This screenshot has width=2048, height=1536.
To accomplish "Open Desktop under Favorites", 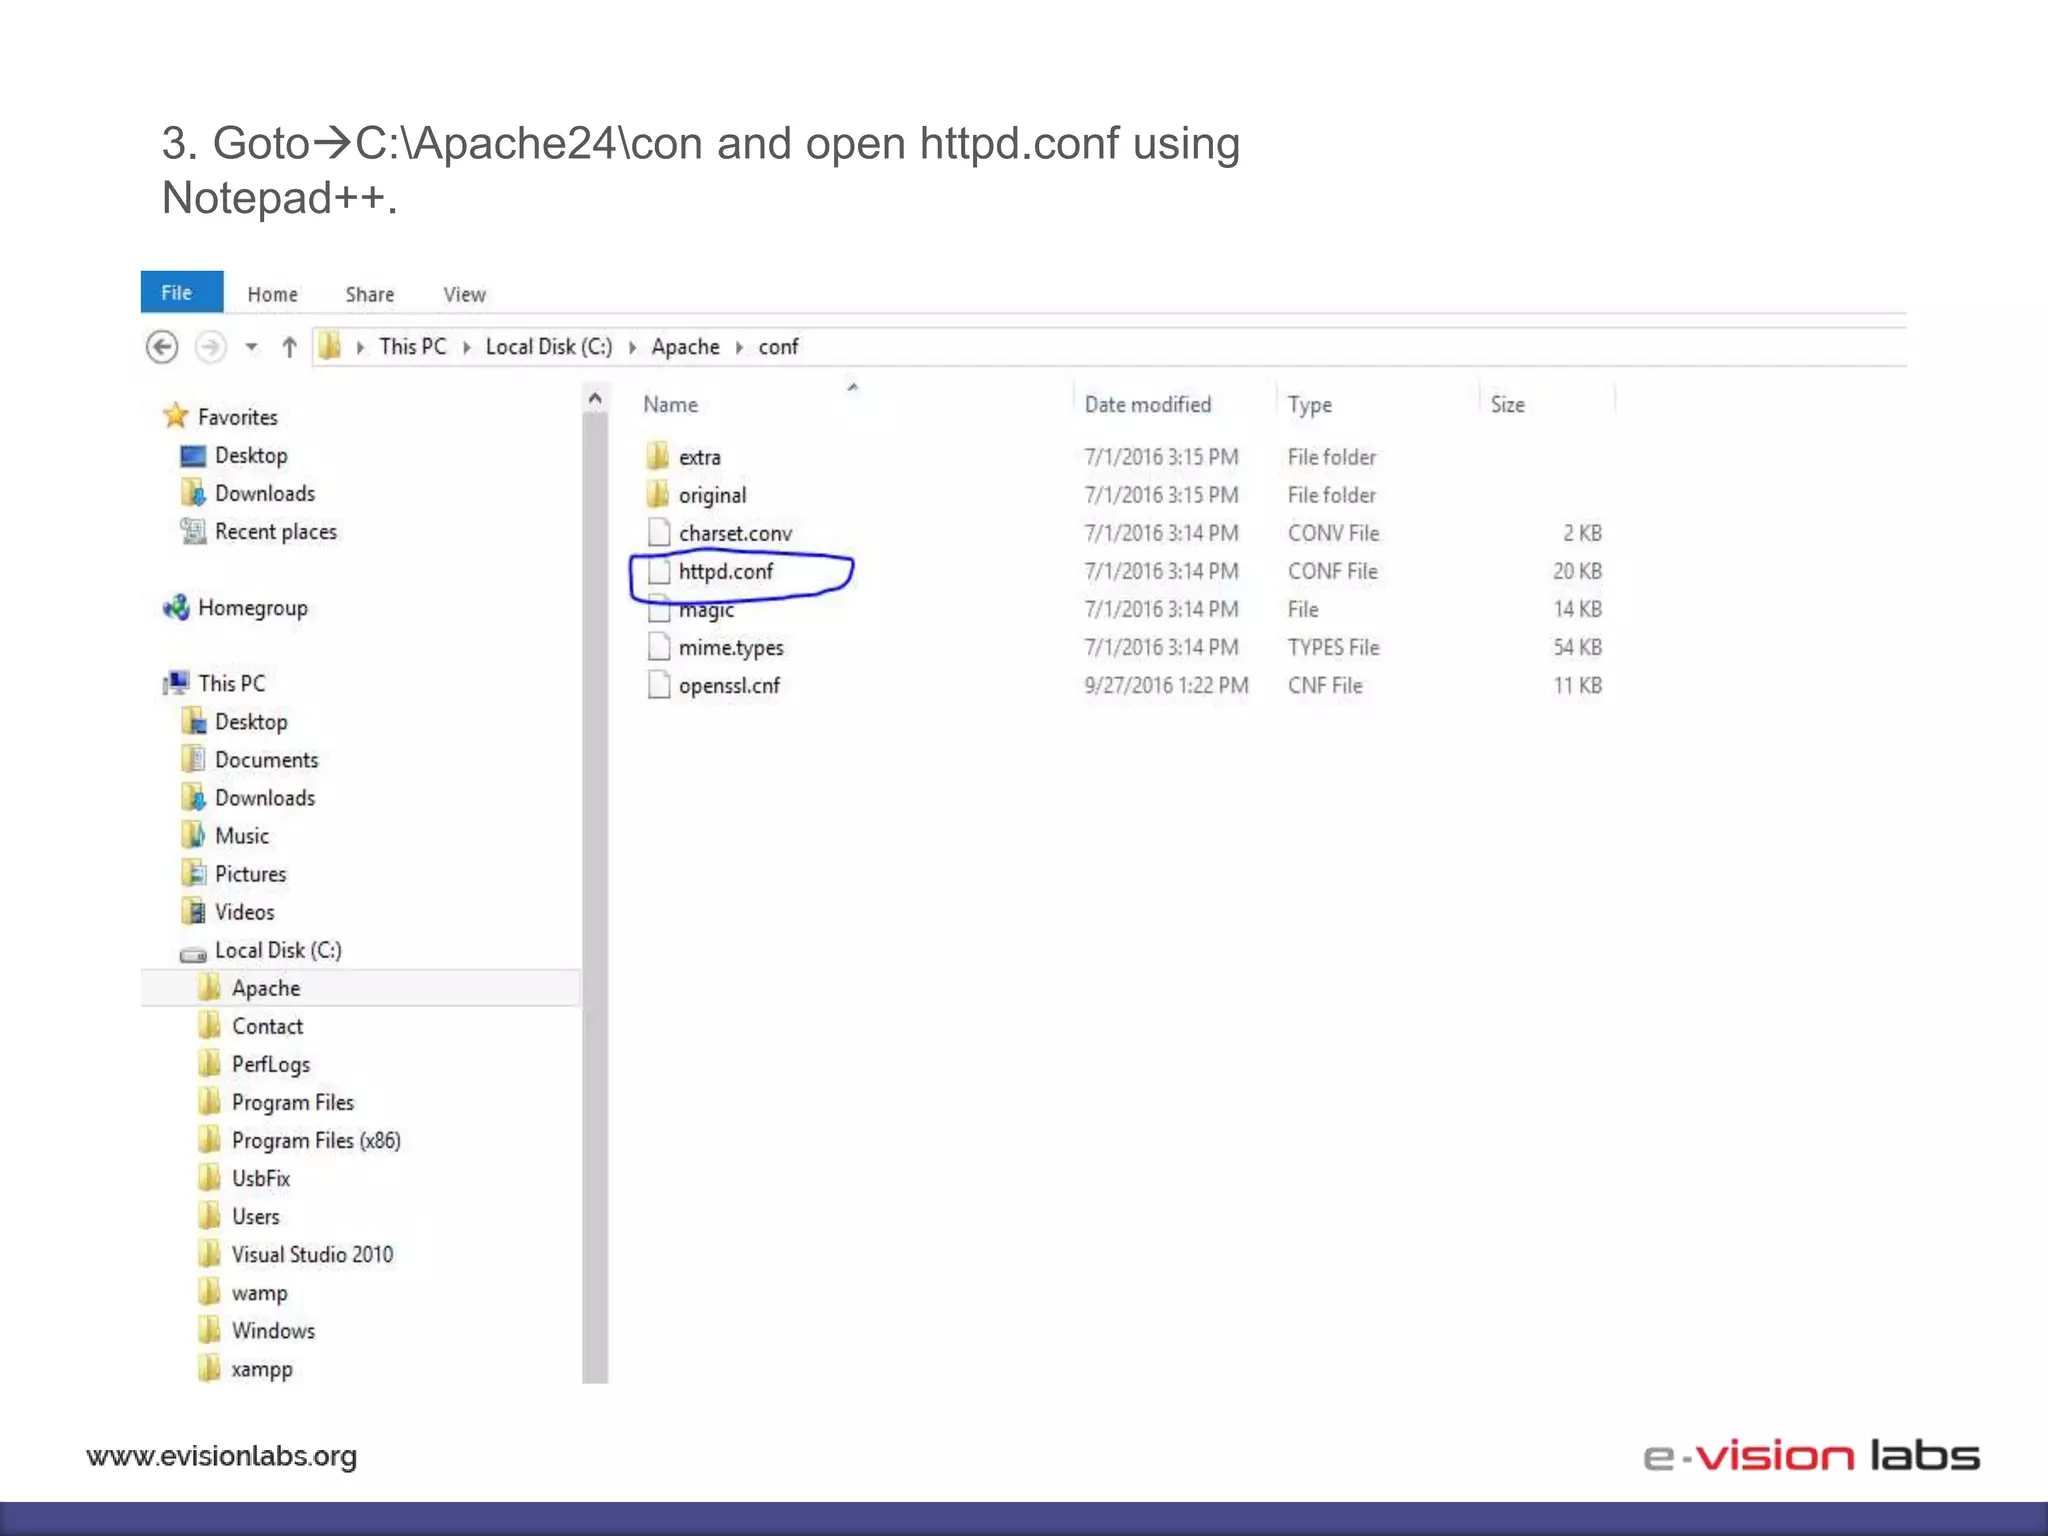I will click(251, 455).
